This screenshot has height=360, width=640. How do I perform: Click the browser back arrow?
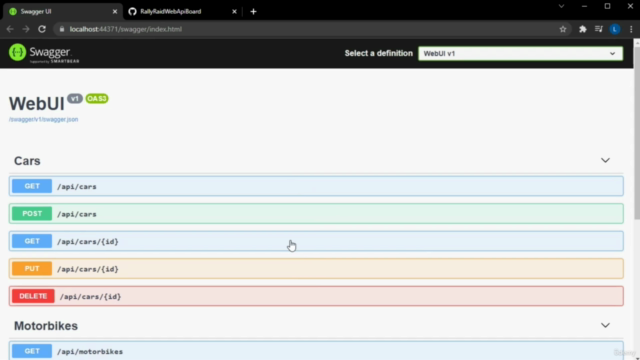point(10,29)
